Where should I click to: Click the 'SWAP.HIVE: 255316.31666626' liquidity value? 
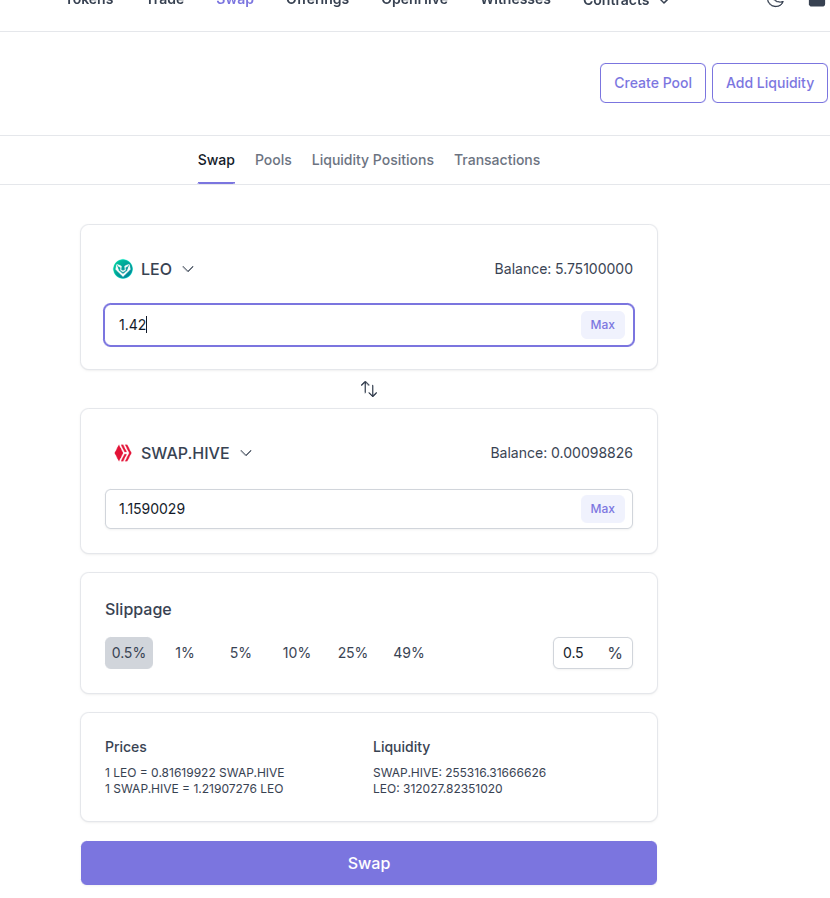tap(459, 773)
